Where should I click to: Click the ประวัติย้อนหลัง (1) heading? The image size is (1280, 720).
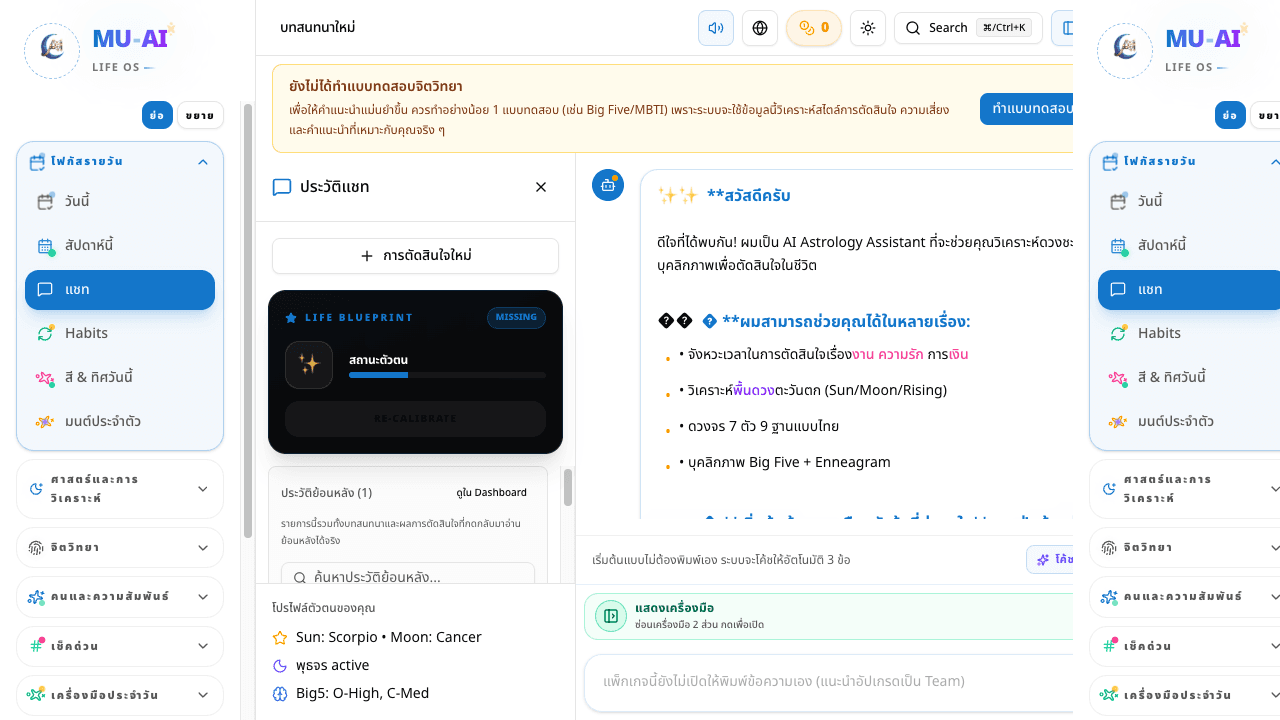327,493
